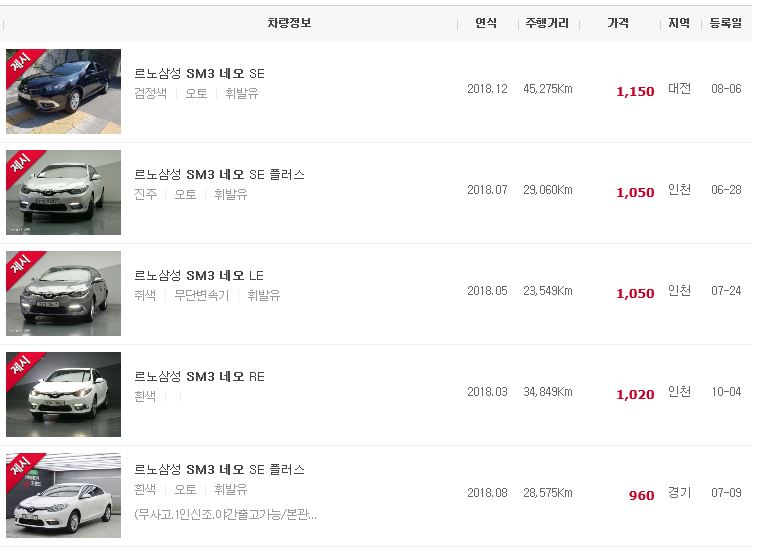Open the 960 priced white SM3 thumbnail
761x552 pixels.
click(64, 495)
